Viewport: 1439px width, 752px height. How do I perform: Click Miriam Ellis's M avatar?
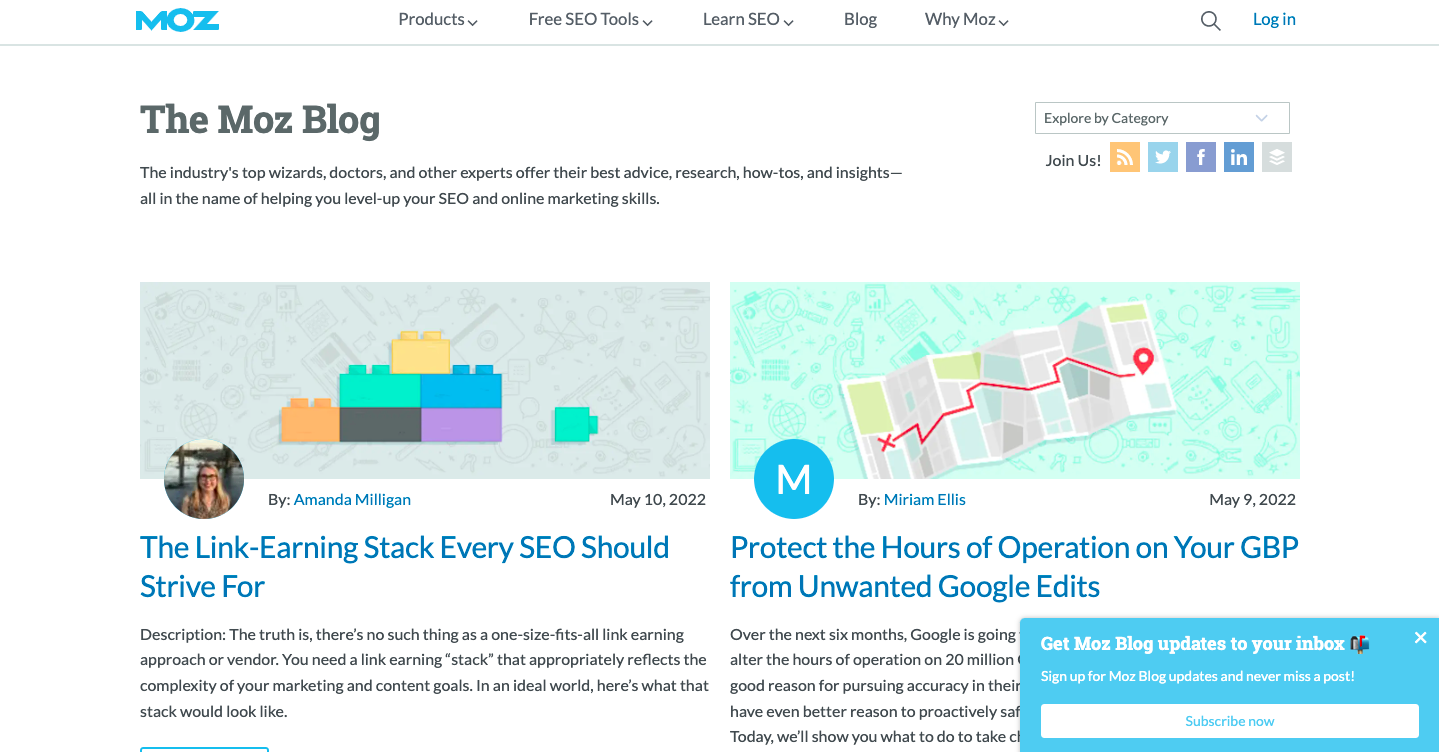(x=794, y=479)
